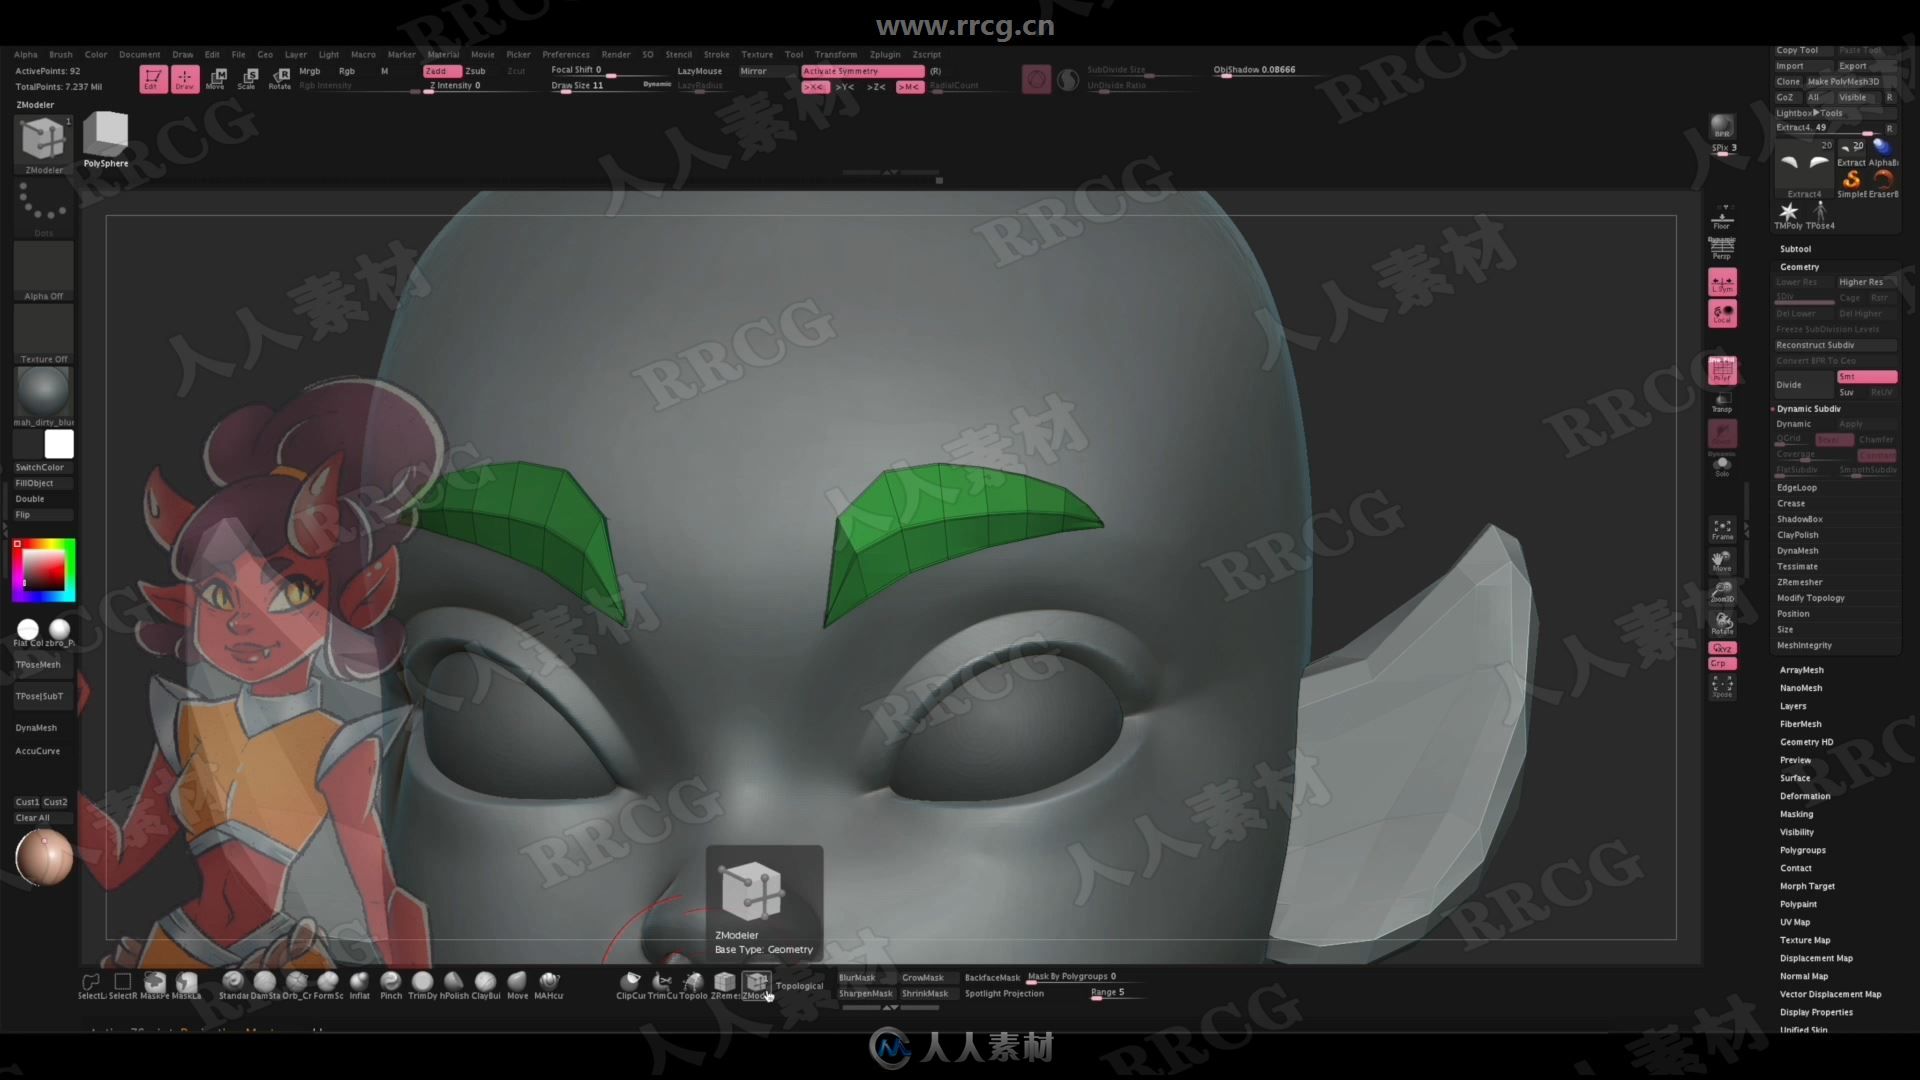The width and height of the screenshot is (1920, 1080).
Task: Choose the SelectLasso brush
Action: (x=91, y=985)
